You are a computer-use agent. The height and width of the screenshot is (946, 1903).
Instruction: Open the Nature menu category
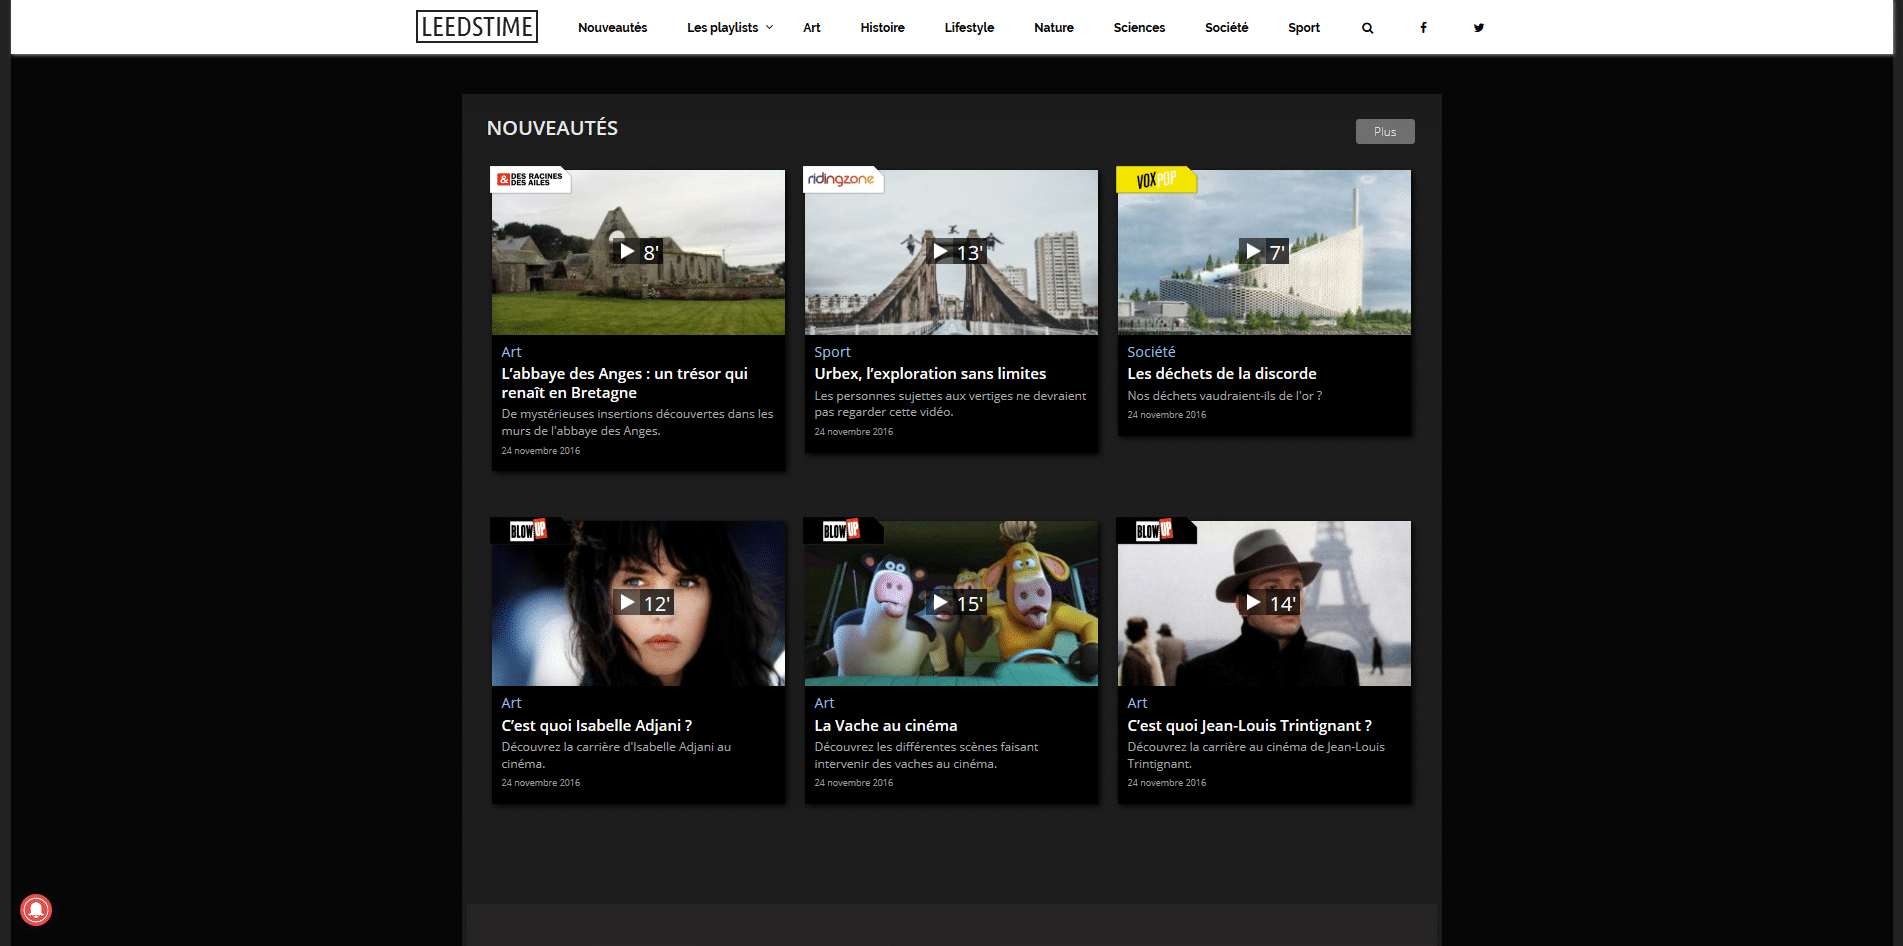pos(1054,28)
